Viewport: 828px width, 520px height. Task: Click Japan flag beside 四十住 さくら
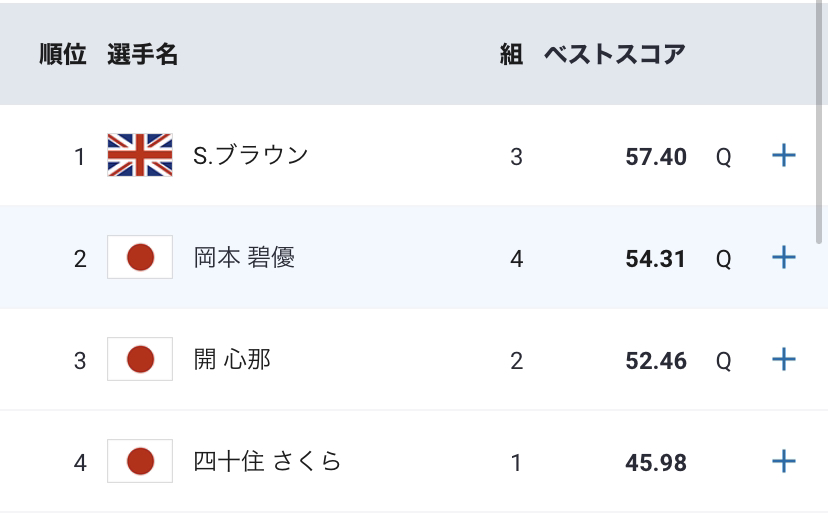pyautogui.click(x=140, y=461)
